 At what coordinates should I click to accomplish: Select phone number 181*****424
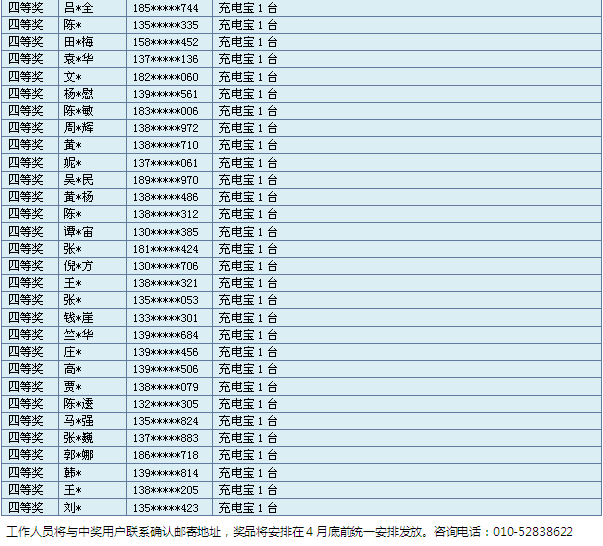click(x=166, y=249)
